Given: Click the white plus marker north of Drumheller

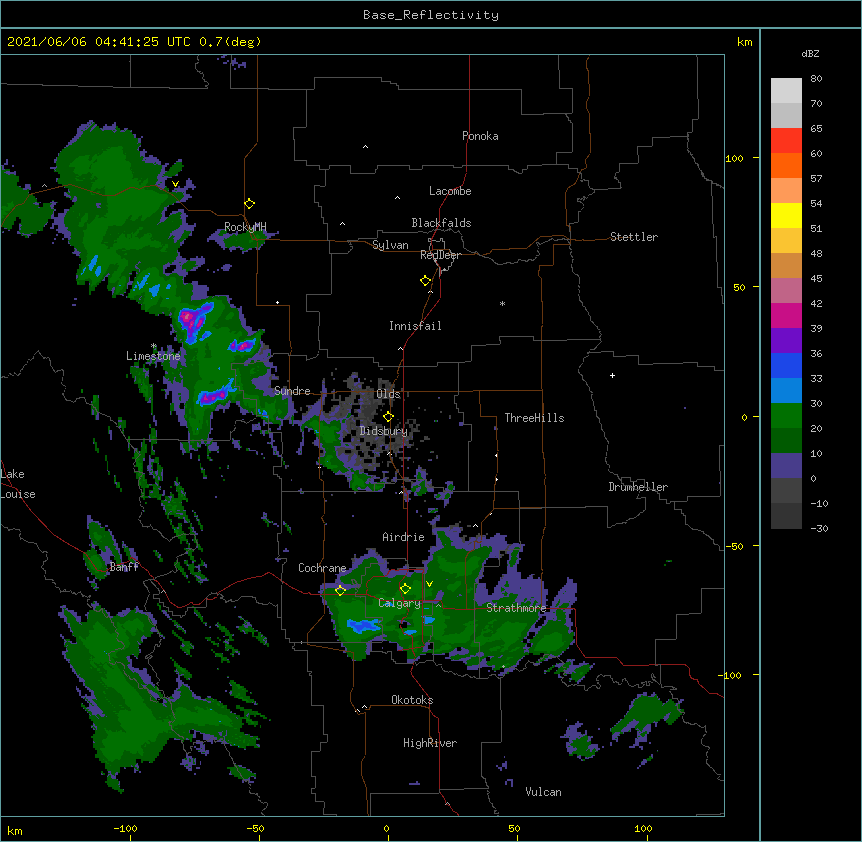Looking at the screenshot, I should pos(612,375).
